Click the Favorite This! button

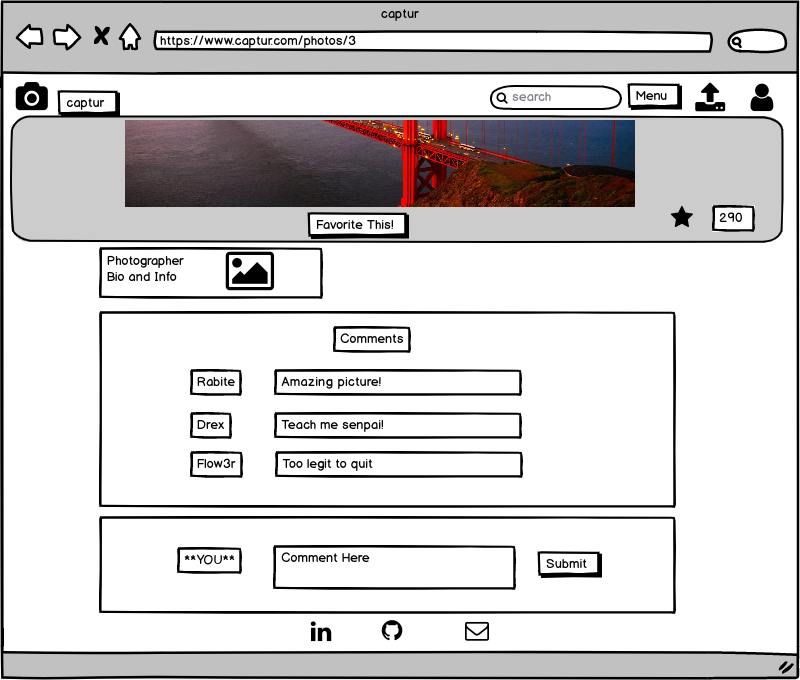coord(357,225)
